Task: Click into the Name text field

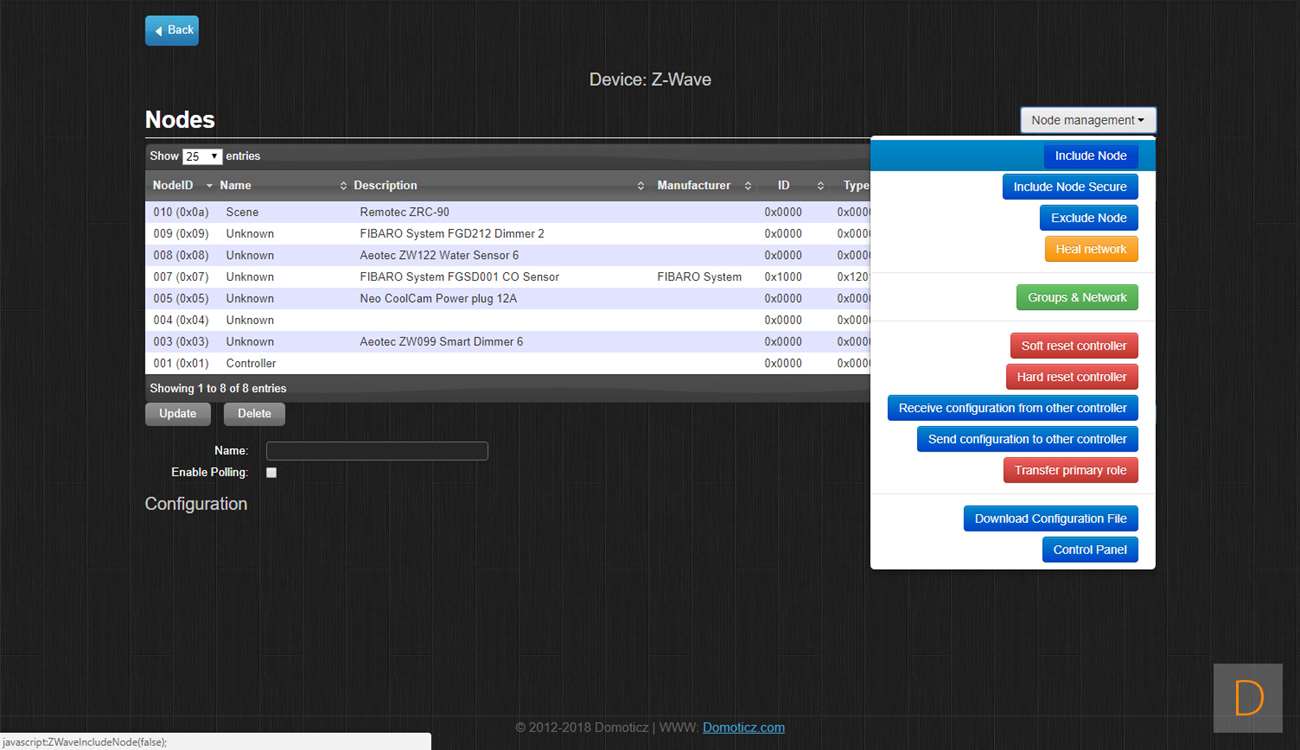Action: click(x=377, y=451)
